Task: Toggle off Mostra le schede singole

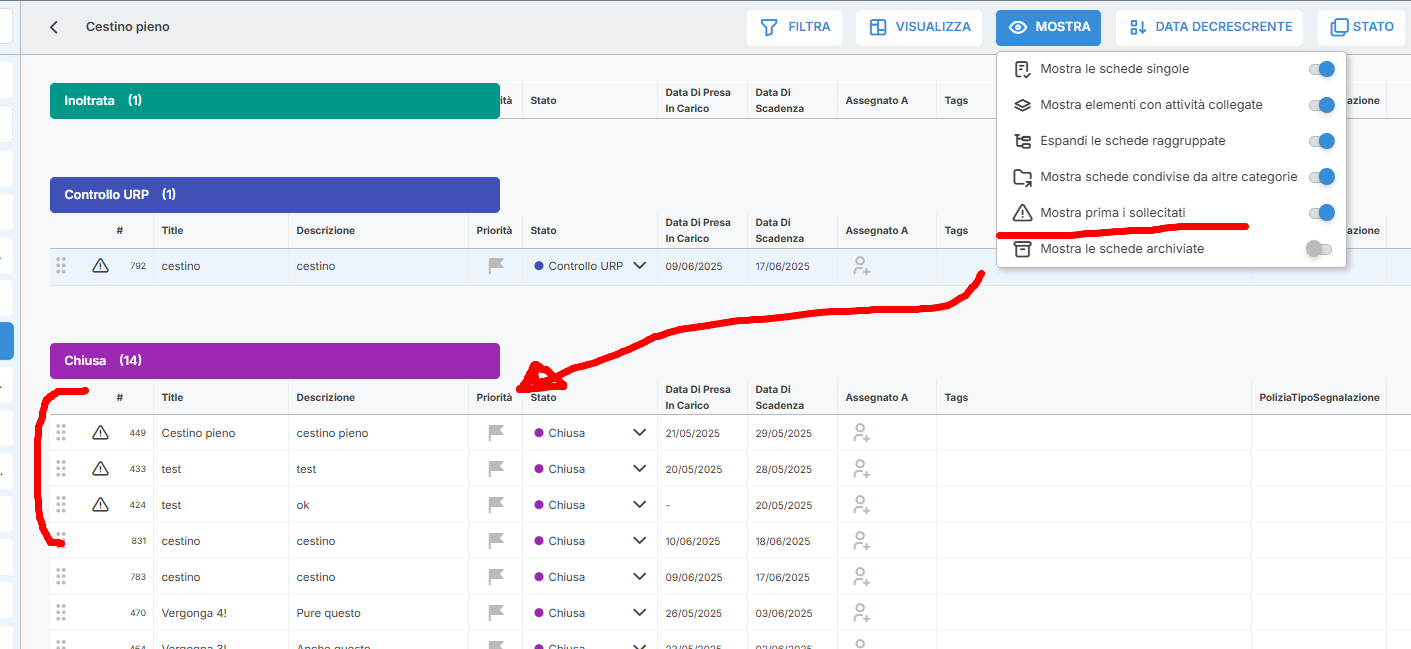Action: point(1321,69)
